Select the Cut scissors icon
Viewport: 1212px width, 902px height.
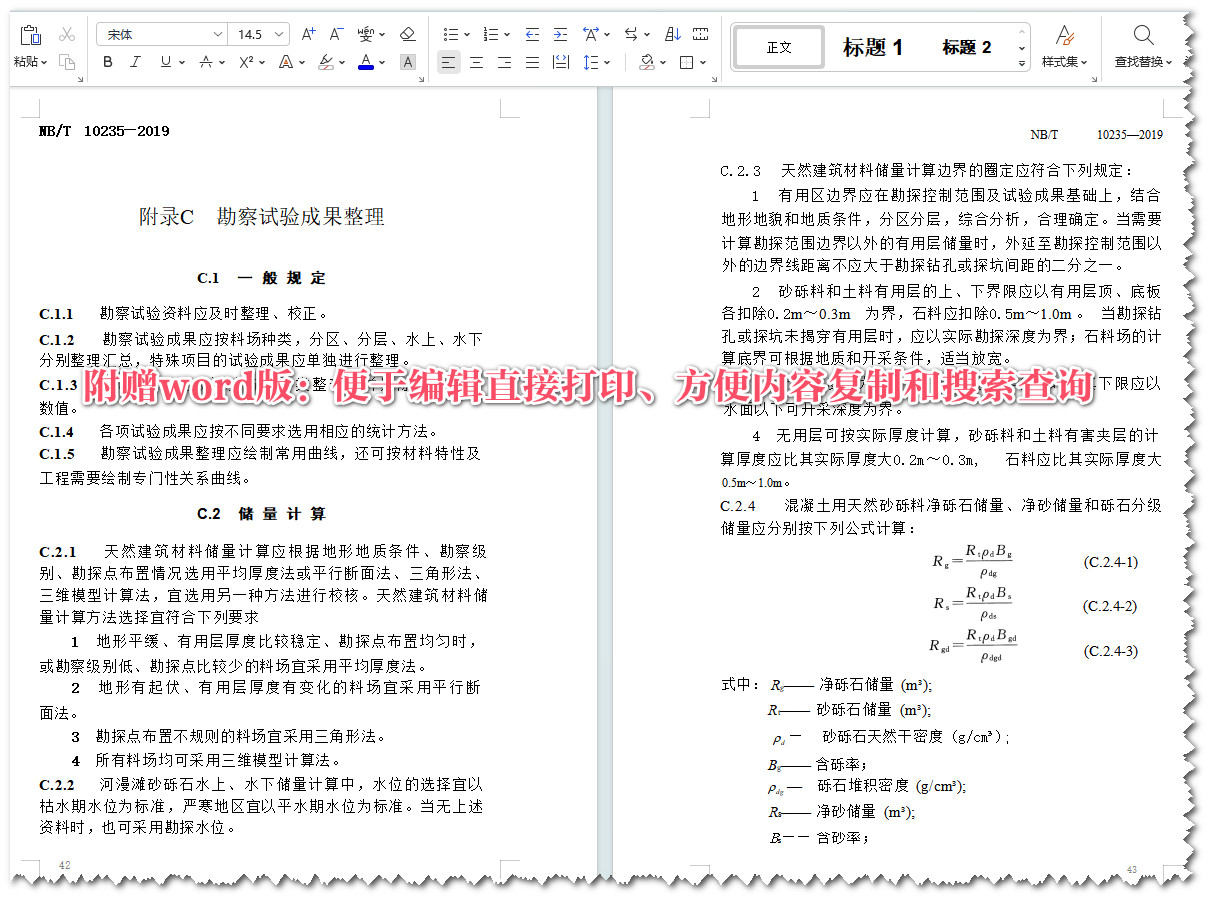click(x=67, y=34)
